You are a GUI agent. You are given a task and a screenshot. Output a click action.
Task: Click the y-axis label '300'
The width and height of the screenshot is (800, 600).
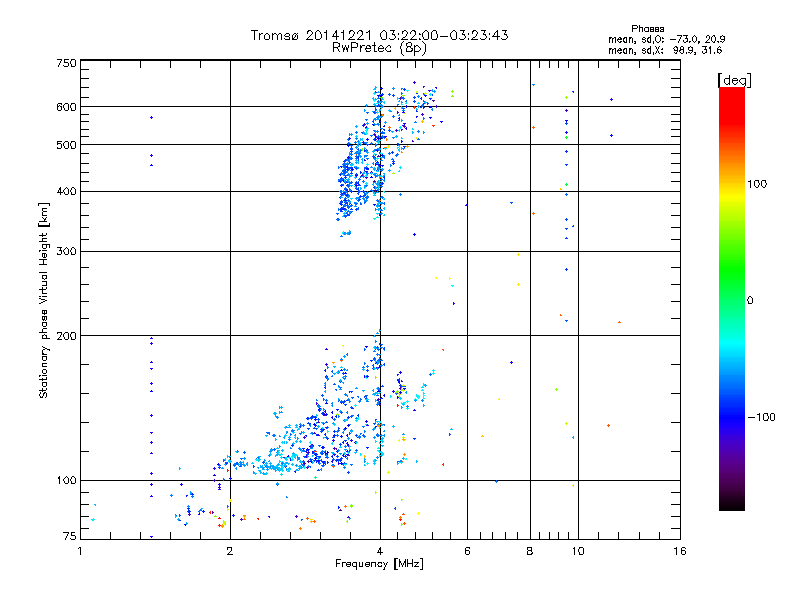(x=66, y=251)
